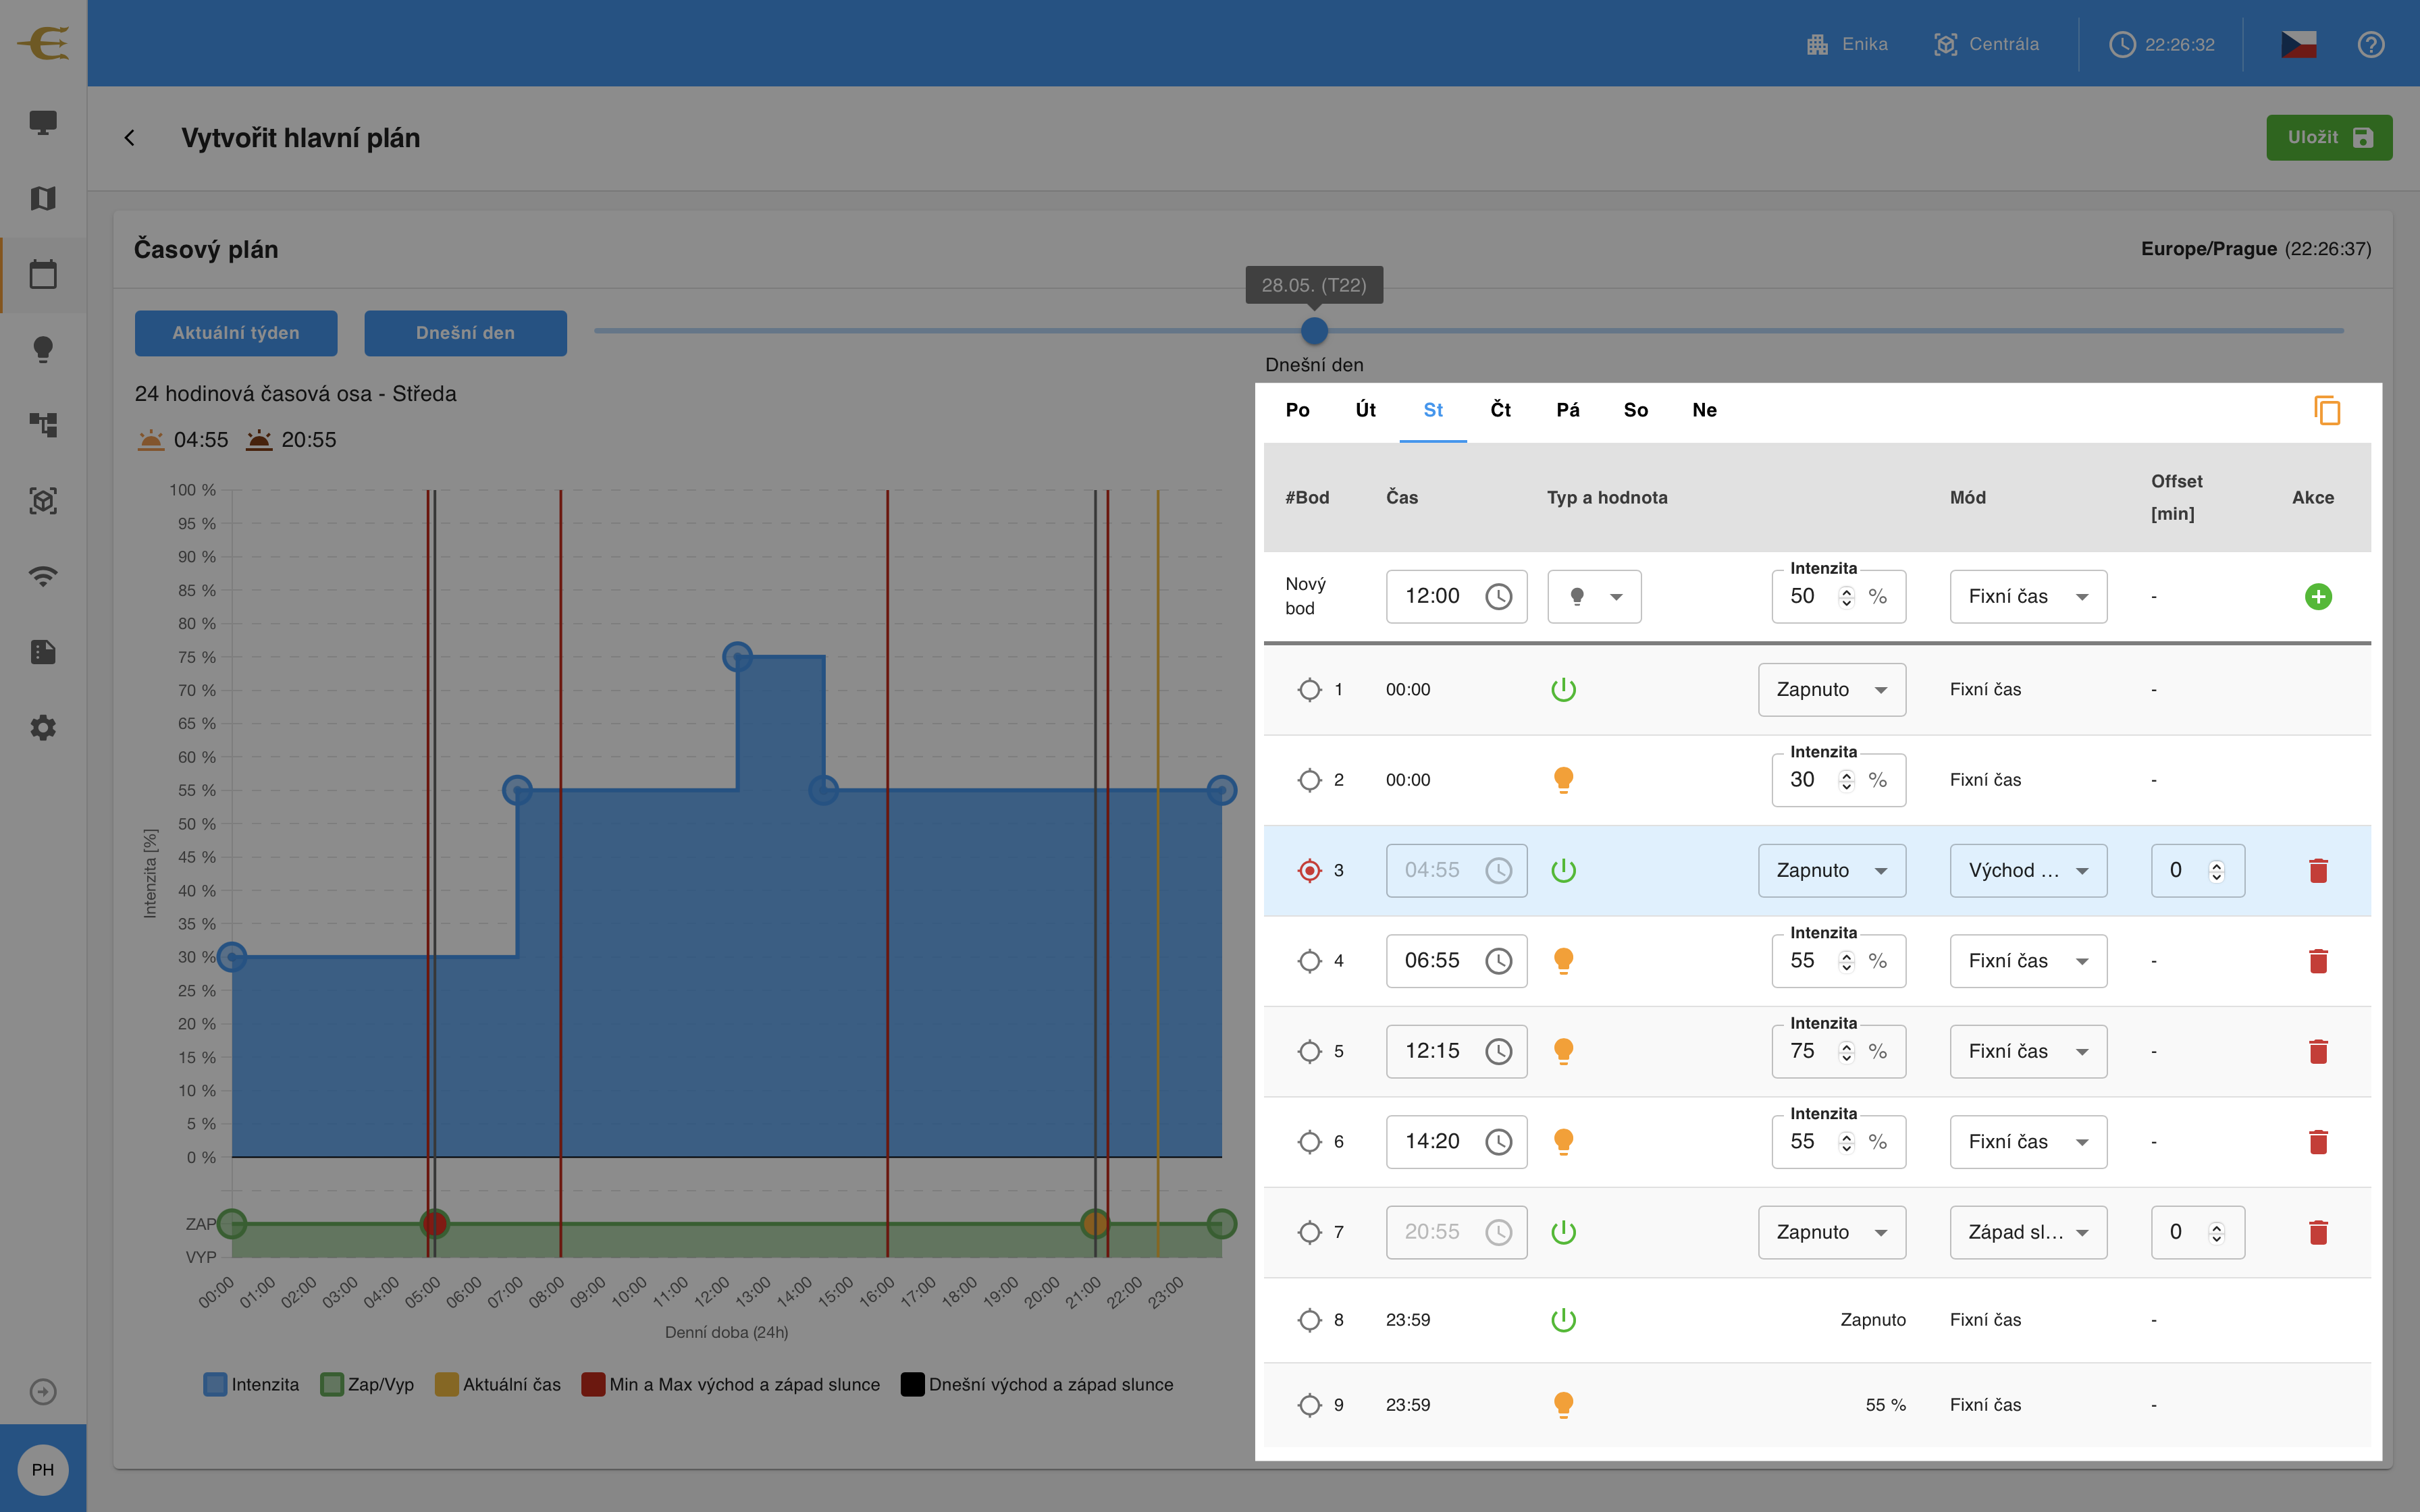This screenshot has width=2420, height=1512.
Task: Click the wifi network sidebar icon
Action: pyautogui.click(x=43, y=576)
